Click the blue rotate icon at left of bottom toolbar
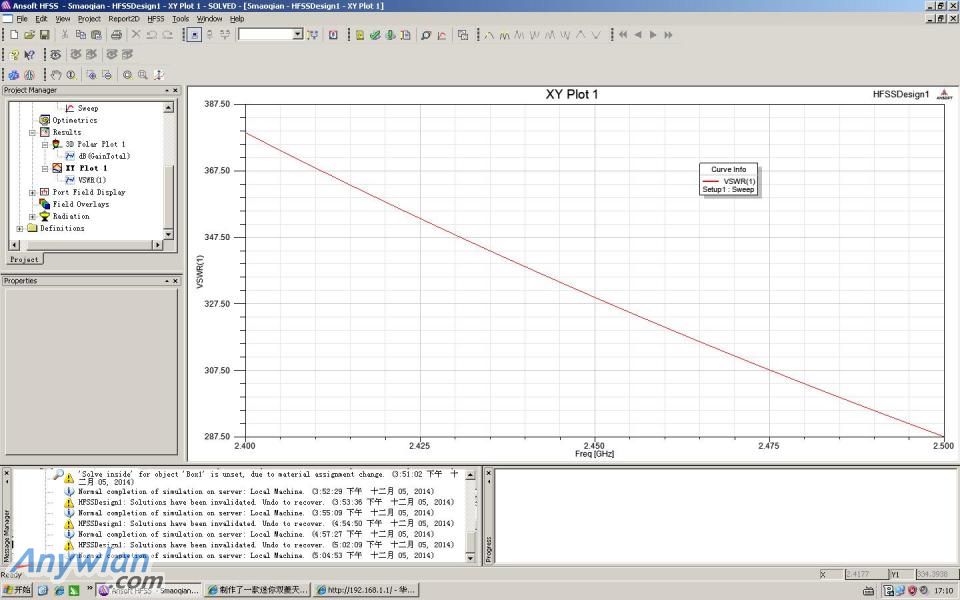Image resolution: width=960 pixels, height=600 pixels. (13, 75)
